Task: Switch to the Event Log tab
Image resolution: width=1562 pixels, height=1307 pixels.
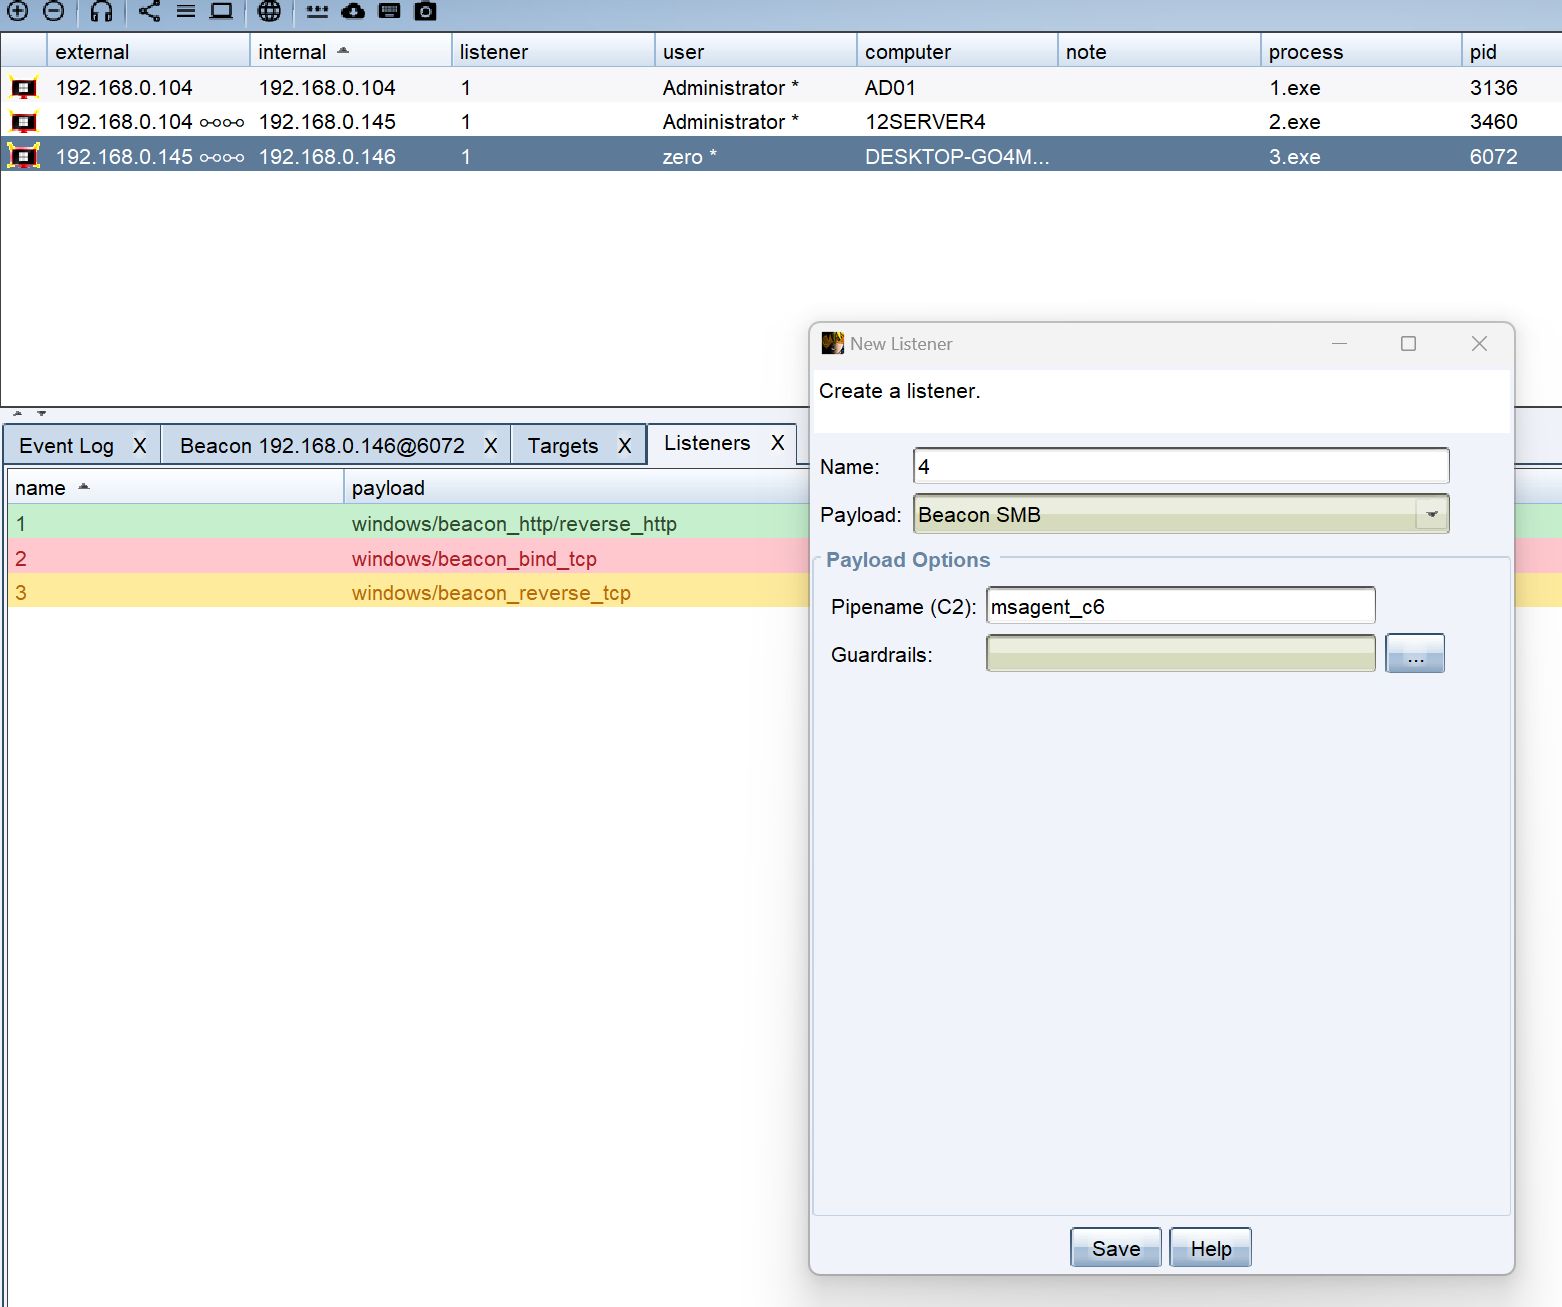Action: click(67, 446)
